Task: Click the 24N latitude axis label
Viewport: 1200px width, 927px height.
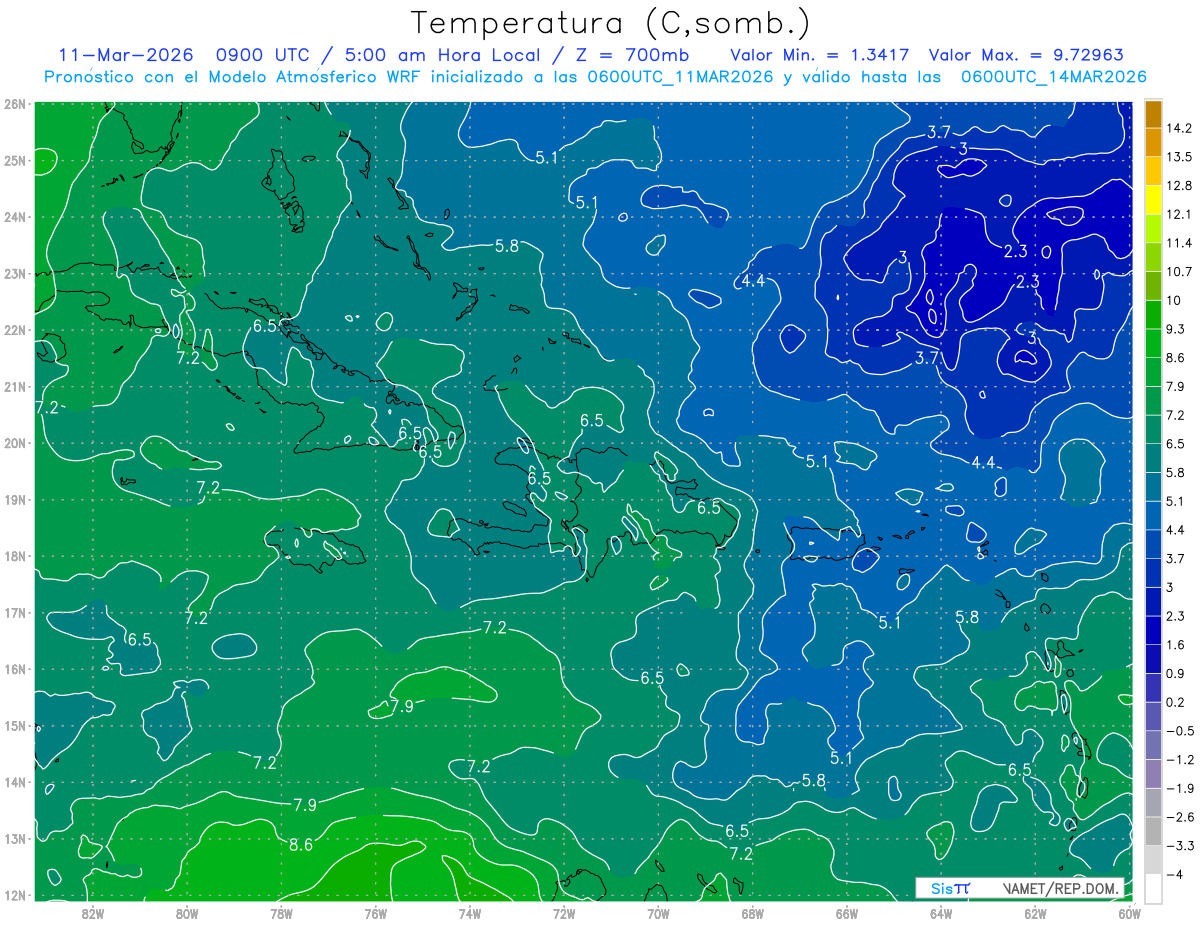Action: (14, 216)
